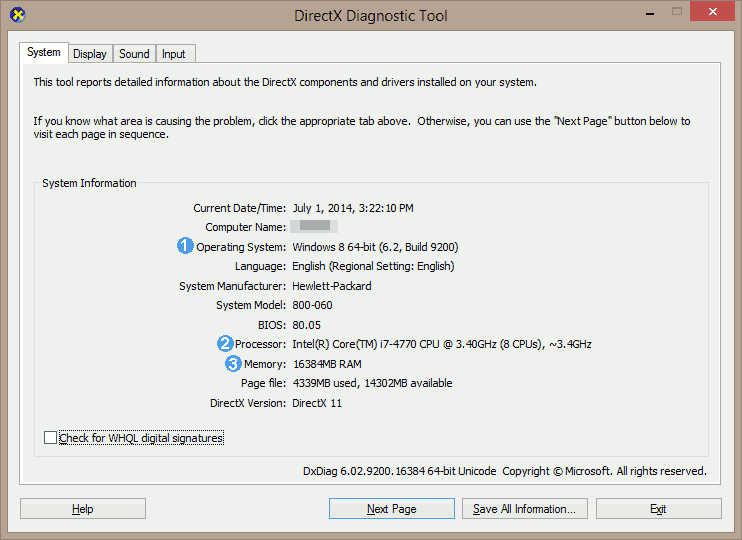Viewport: 742px width, 540px height.
Task: Click the 'DirectX Version:' label
Action: 248,403
